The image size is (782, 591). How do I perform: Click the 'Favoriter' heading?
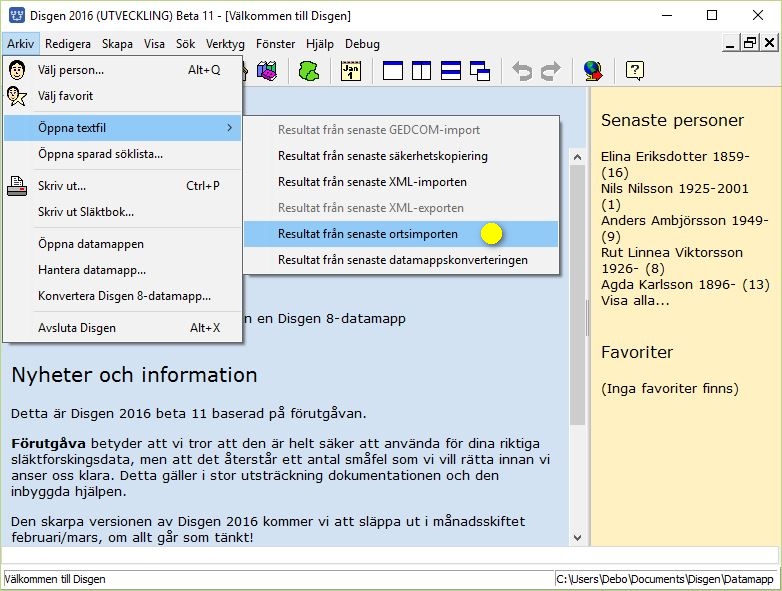pyautogui.click(x=637, y=352)
